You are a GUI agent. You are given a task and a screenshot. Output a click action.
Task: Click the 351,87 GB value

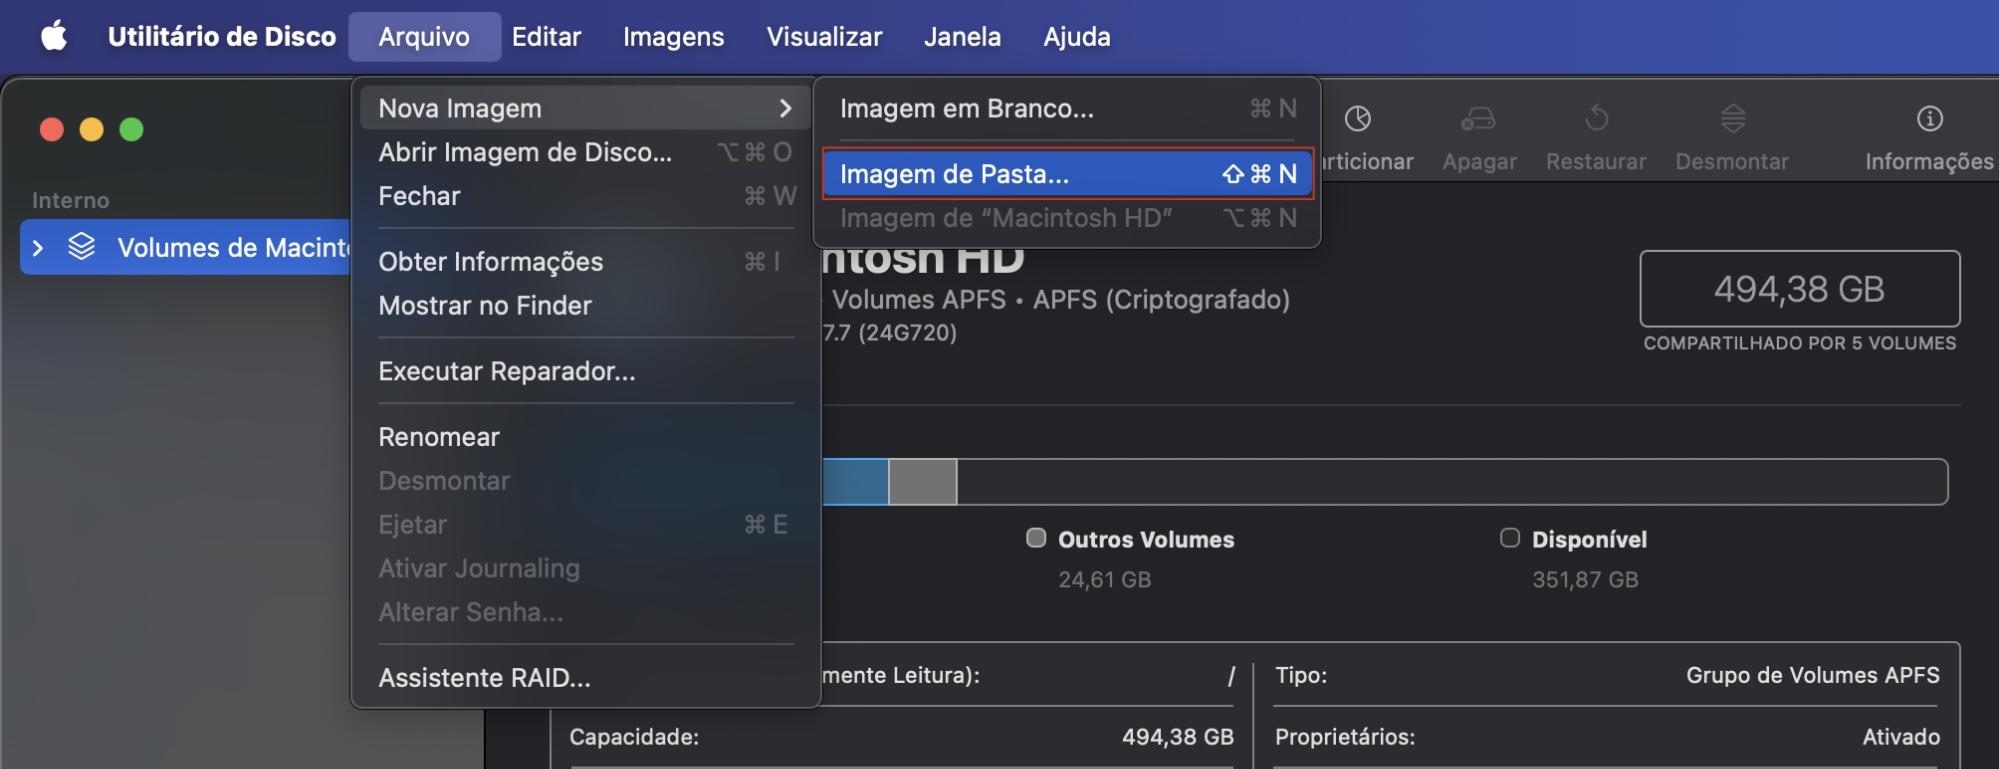coord(1585,580)
